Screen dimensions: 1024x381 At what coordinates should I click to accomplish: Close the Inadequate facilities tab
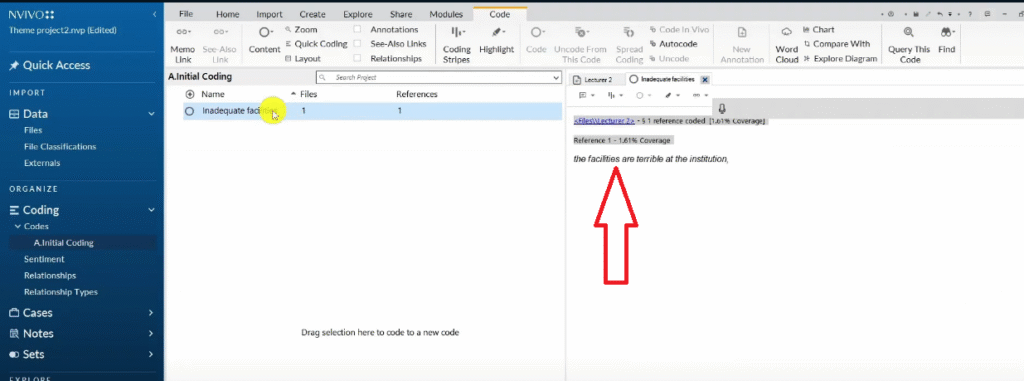click(705, 80)
